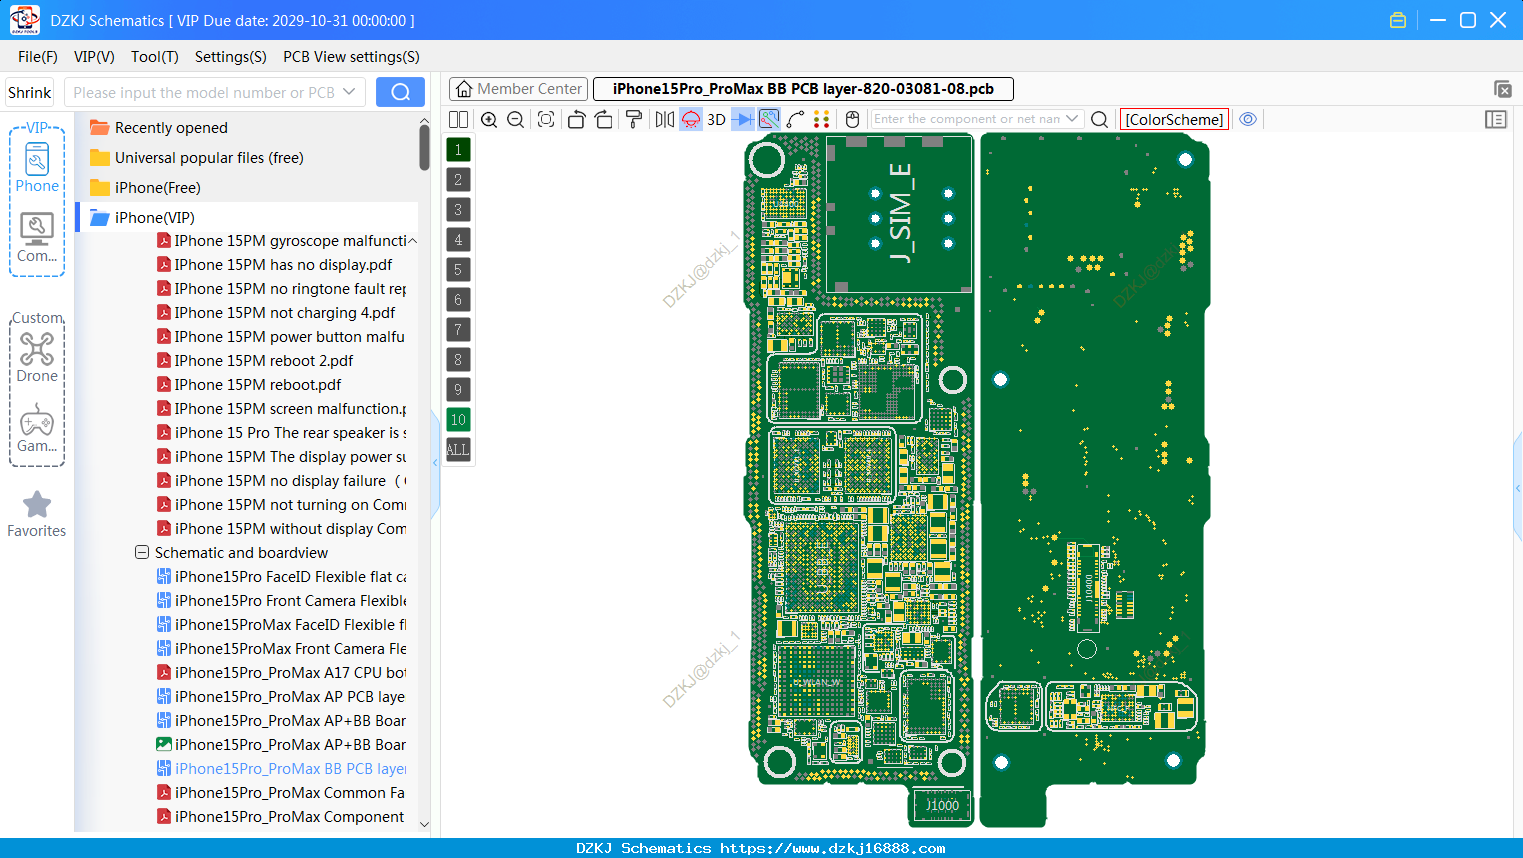This screenshot has width=1523, height=858.
Task: Show PCB layer 2
Action: (458, 180)
